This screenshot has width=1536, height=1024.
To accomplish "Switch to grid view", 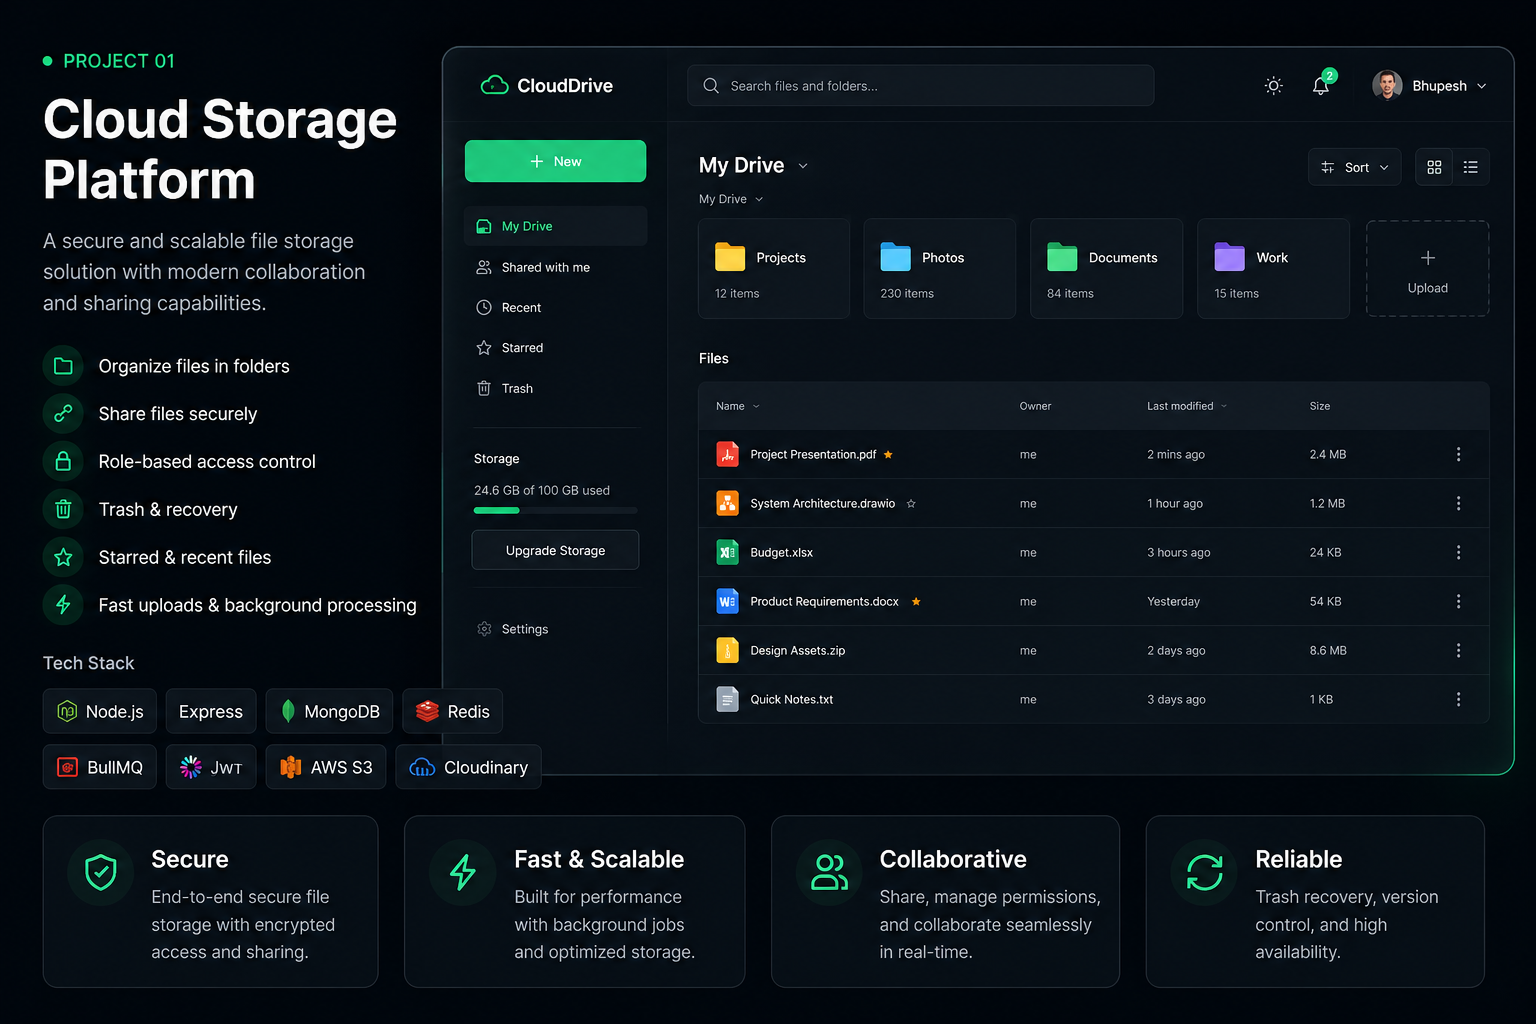I will coord(1434,167).
